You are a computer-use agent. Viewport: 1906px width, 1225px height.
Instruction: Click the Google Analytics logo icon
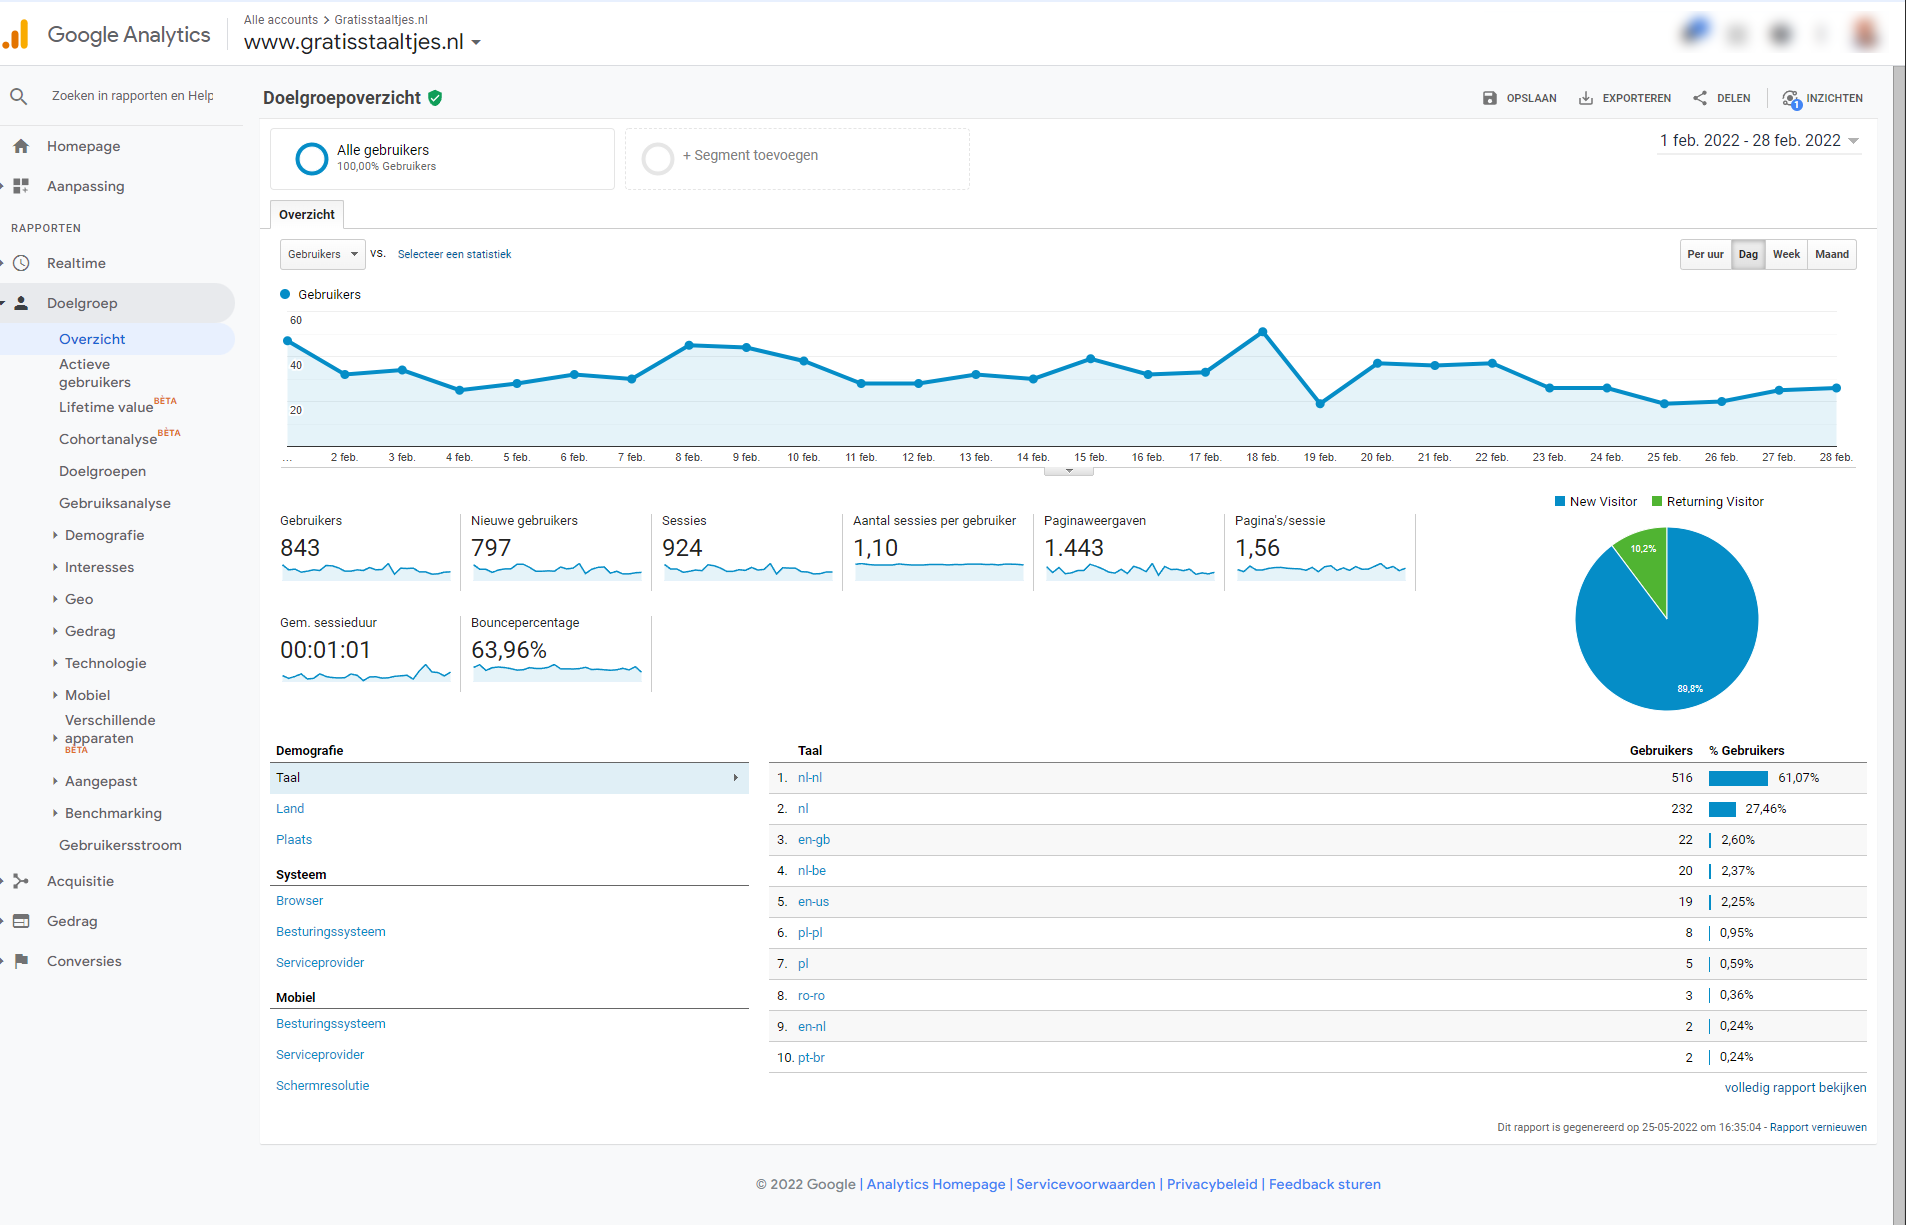16,35
